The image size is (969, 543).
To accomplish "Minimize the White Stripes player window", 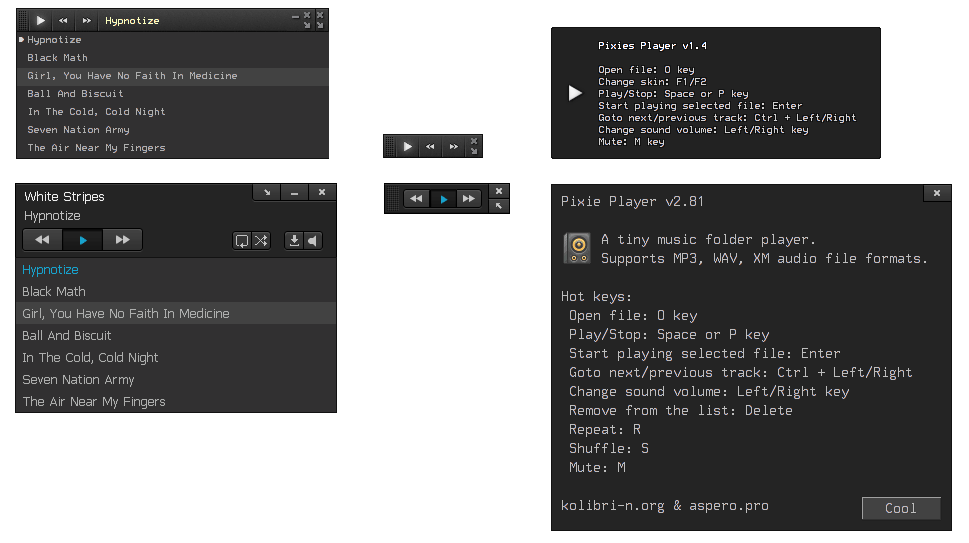I will (x=294, y=192).
